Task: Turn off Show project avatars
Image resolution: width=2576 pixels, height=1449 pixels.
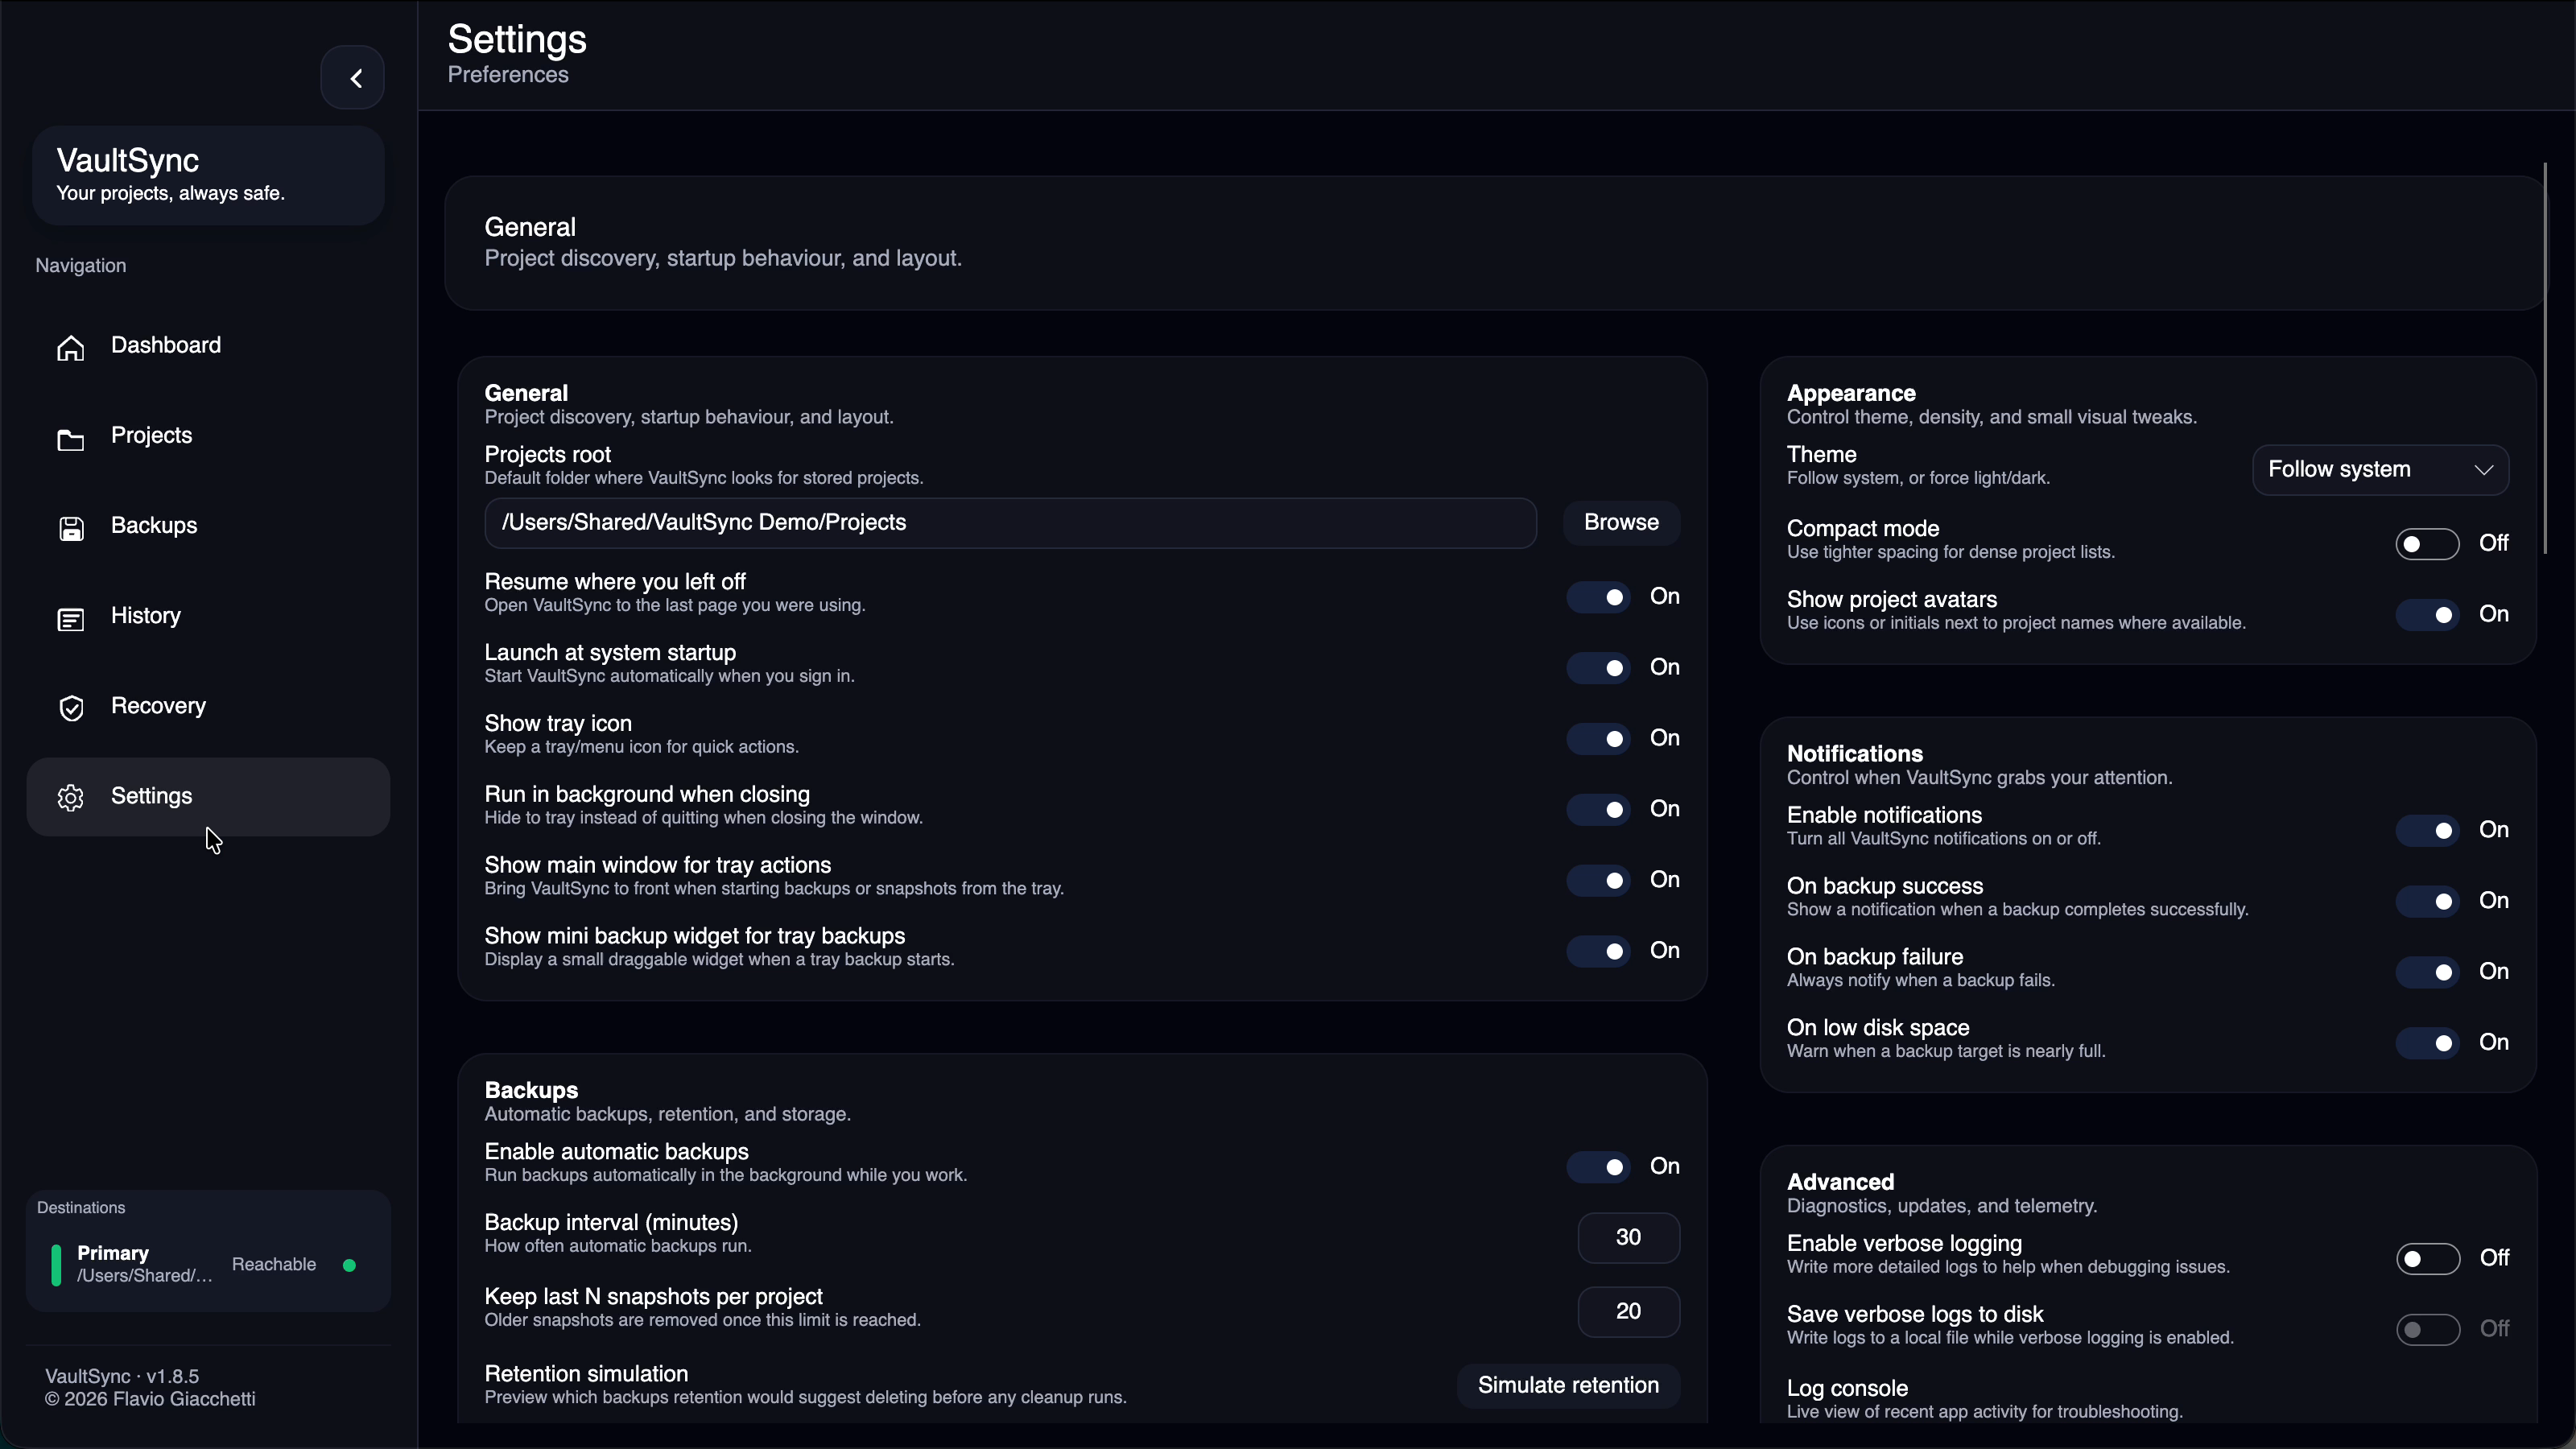Action: click(2427, 615)
